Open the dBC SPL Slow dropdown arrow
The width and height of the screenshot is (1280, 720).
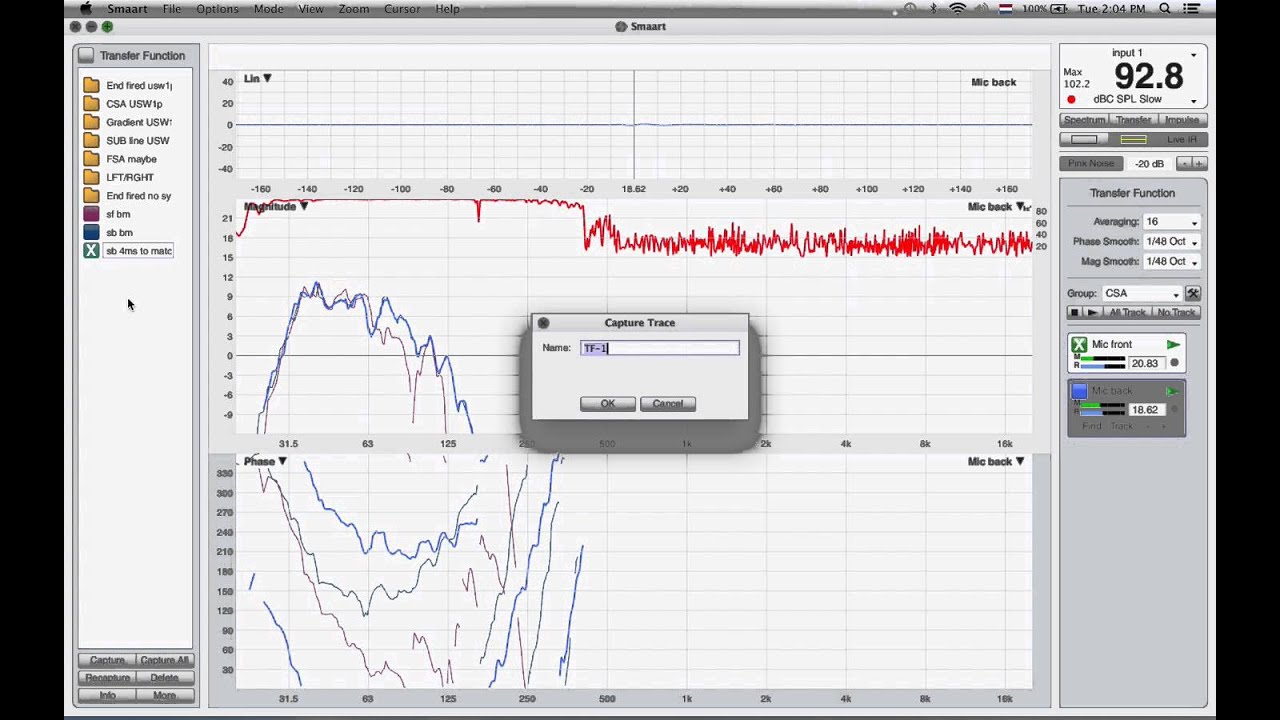pos(1193,101)
